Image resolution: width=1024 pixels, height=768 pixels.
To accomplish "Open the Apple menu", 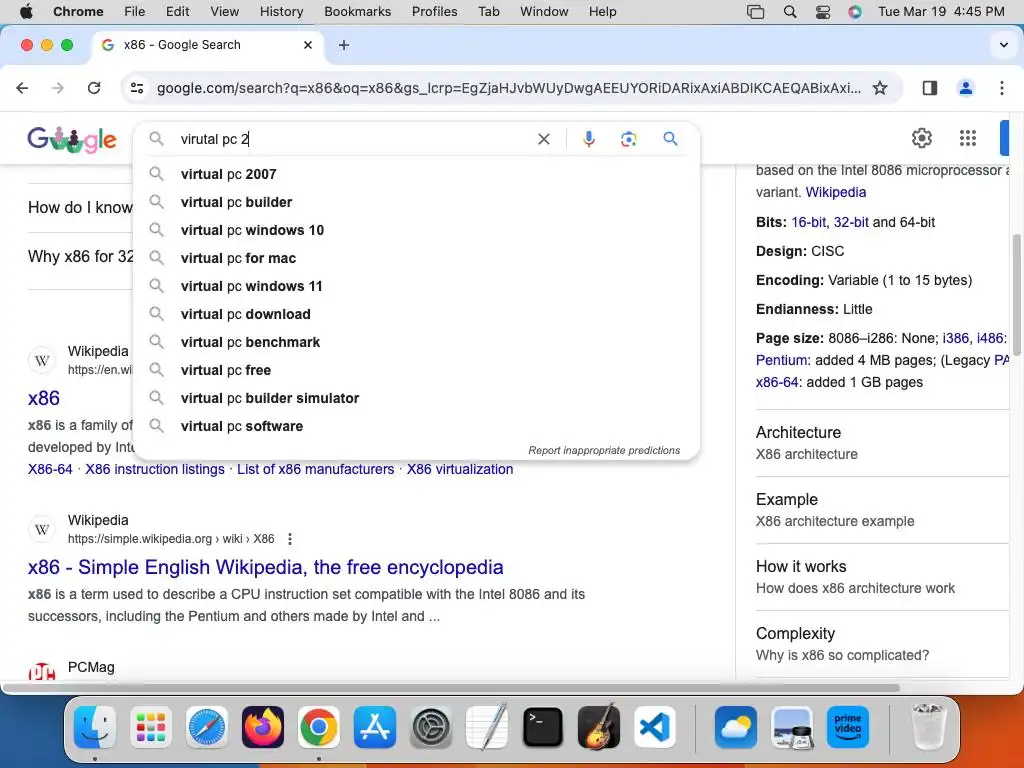I will [26, 12].
